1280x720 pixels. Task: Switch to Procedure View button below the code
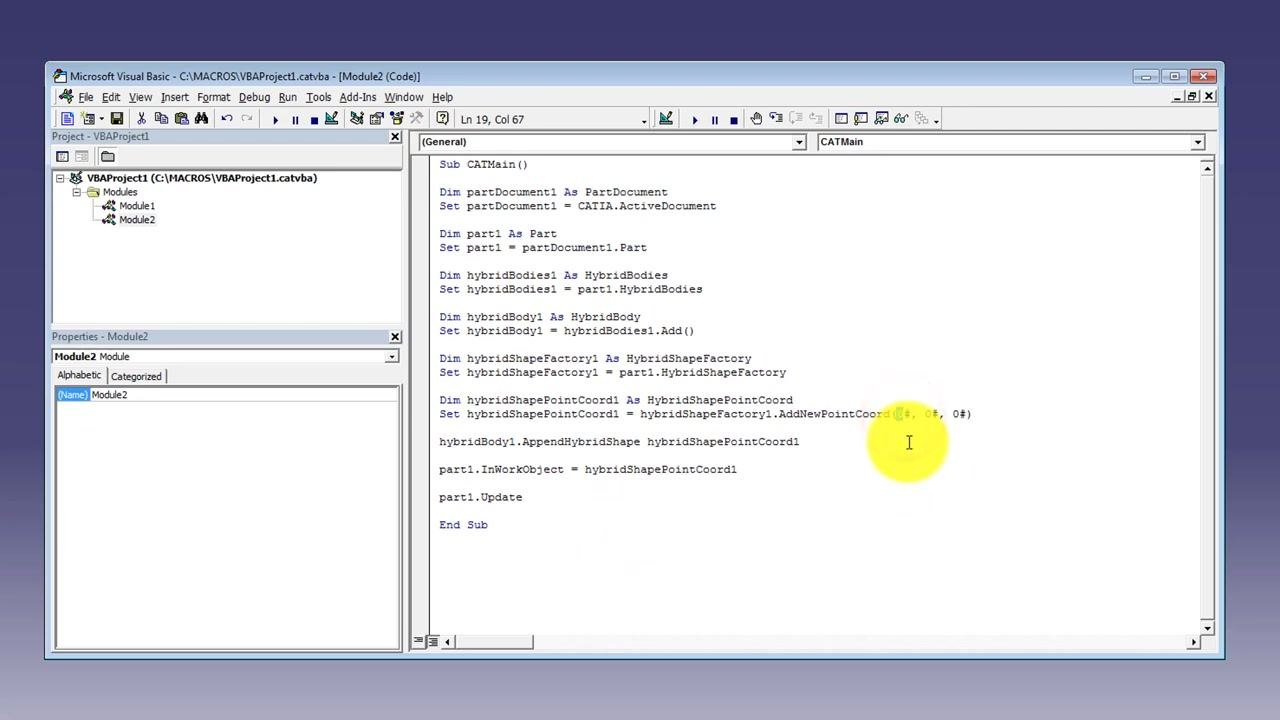[419, 642]
